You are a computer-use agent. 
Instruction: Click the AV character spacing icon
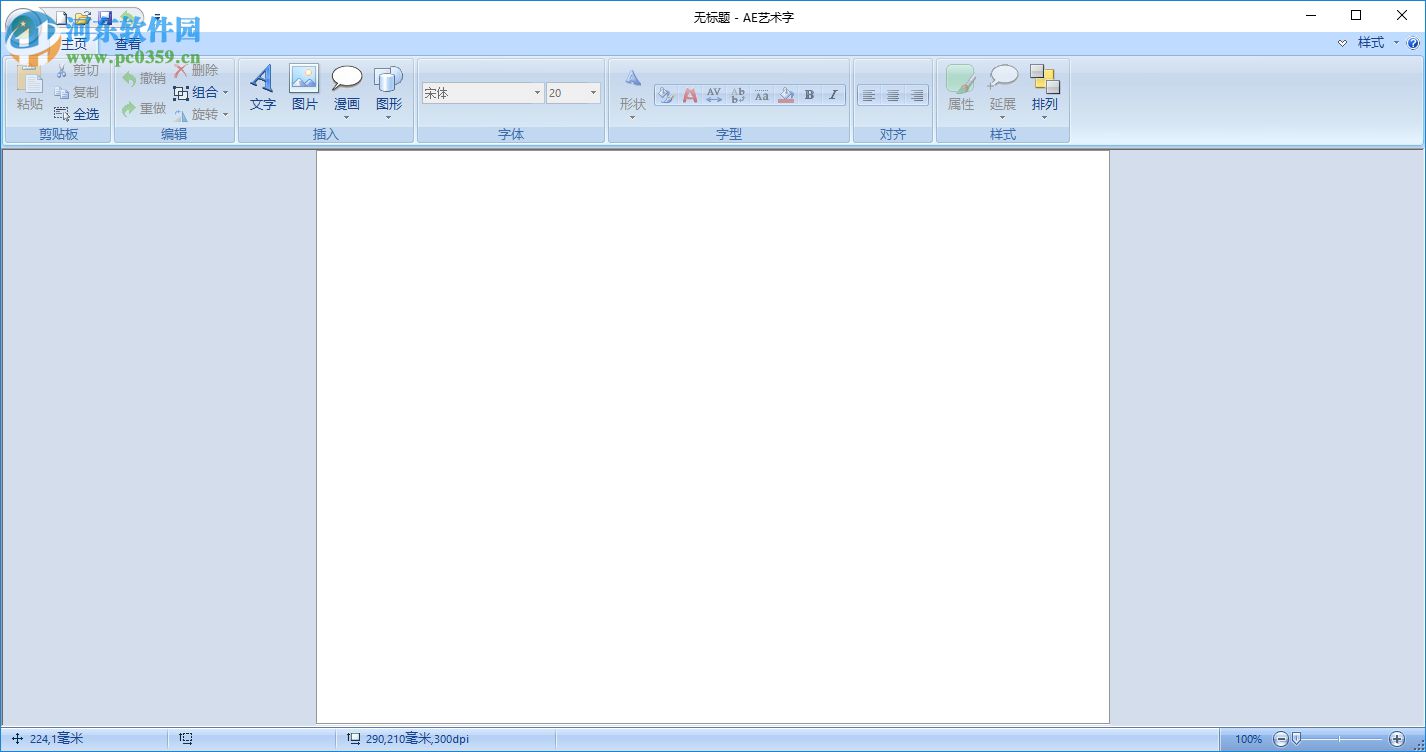[x=713, y=95]
